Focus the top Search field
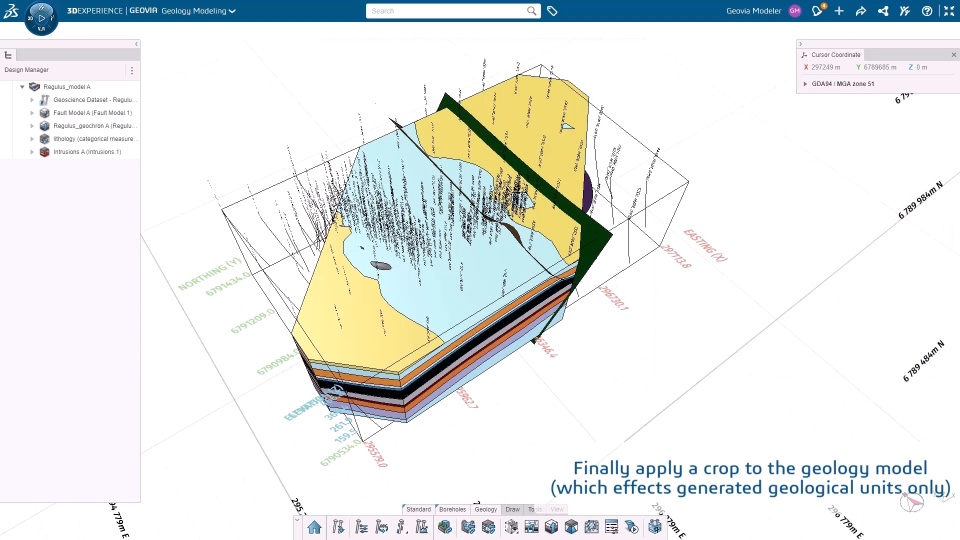 (x=447, y=11)
